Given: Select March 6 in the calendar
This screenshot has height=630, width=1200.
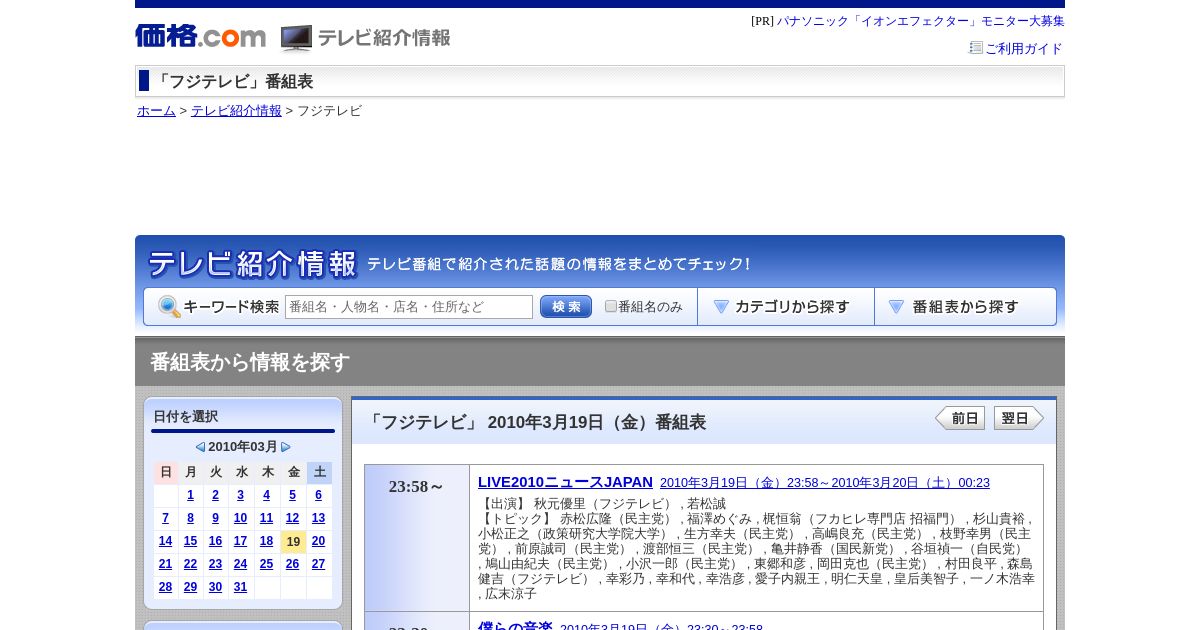Looking at the screenshot, I should tap(318, 495).
